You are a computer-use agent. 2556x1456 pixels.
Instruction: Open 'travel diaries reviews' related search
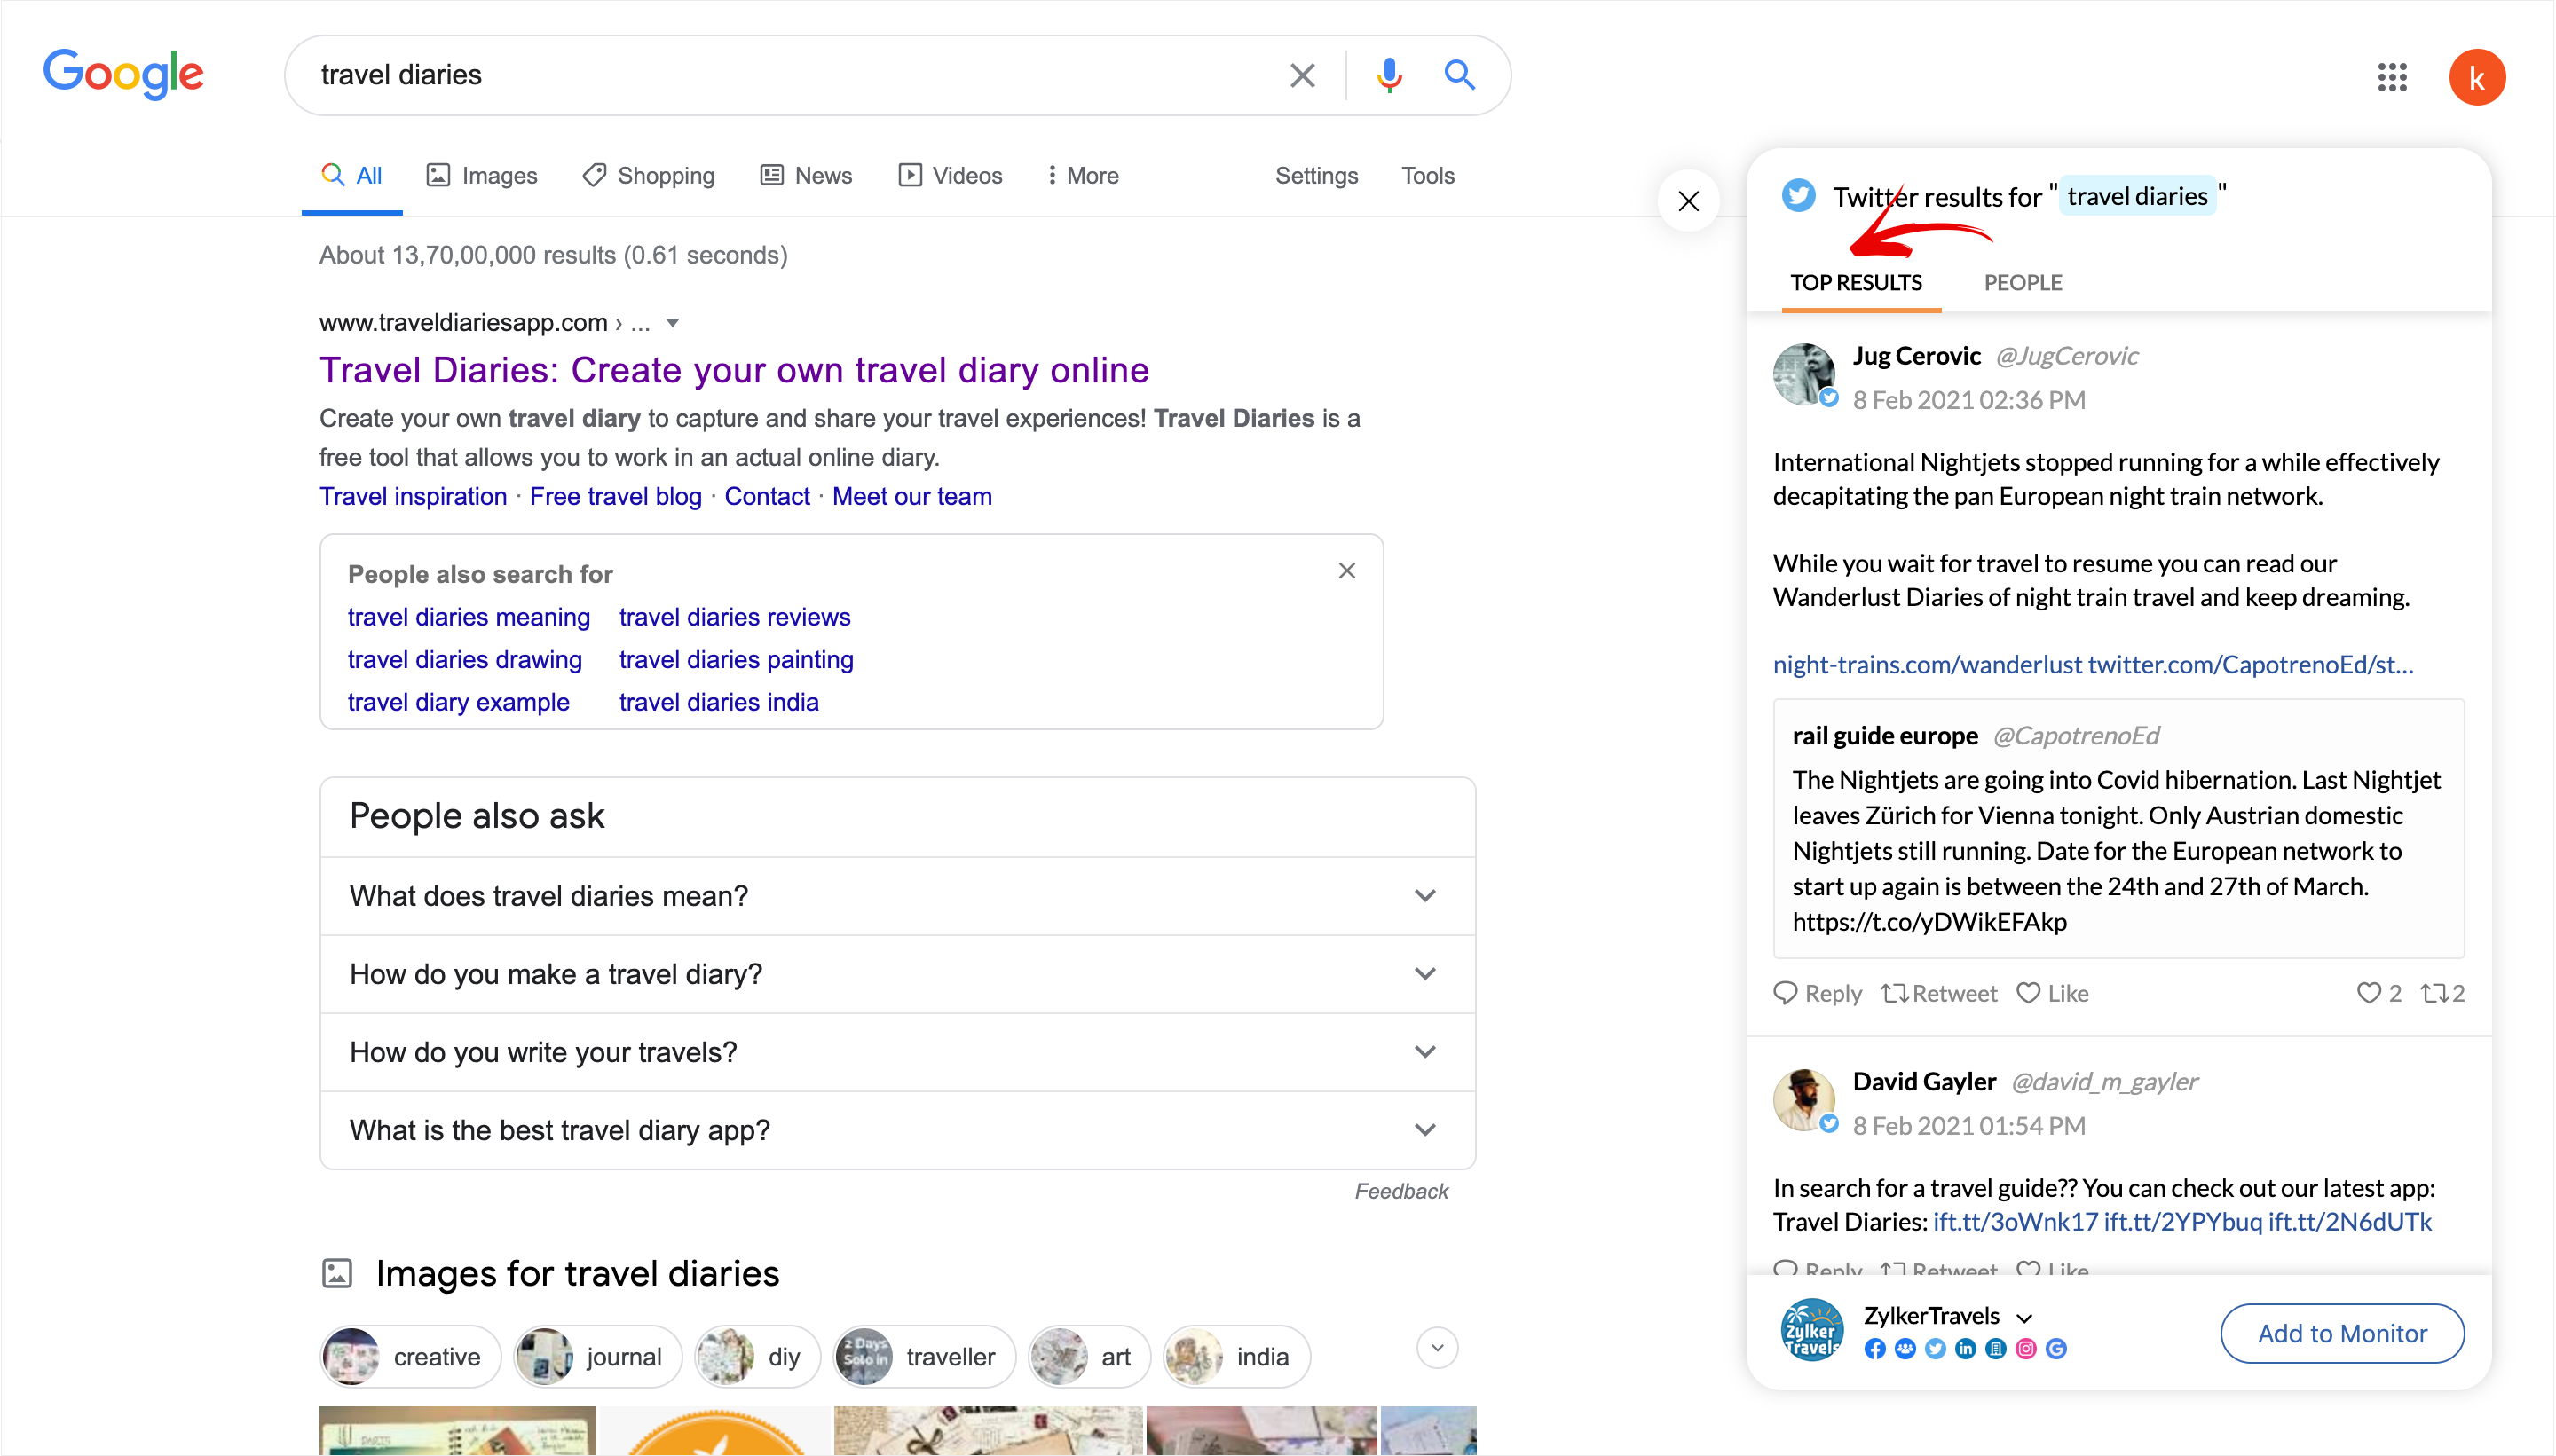pyautogui.click(x=734, y=617)
